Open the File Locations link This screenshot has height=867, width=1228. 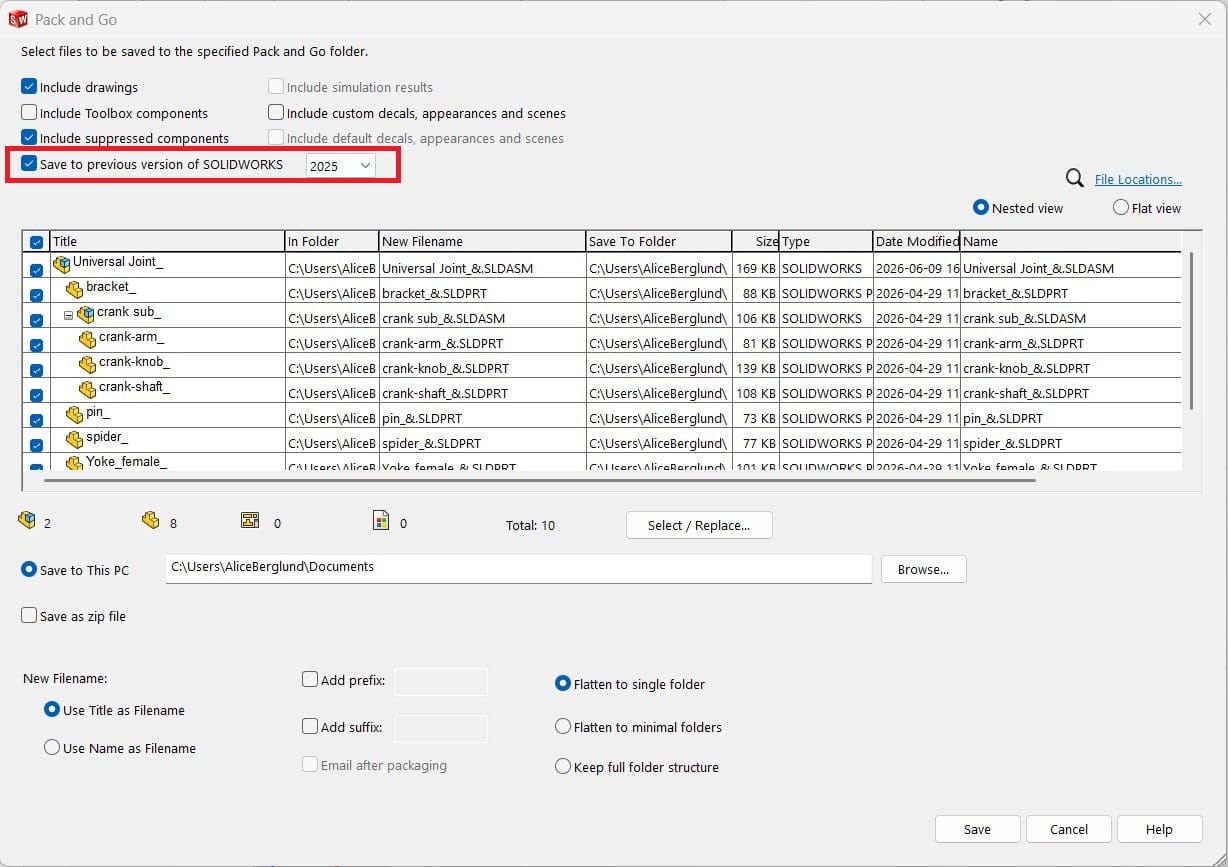click(x=1138, y=179)
